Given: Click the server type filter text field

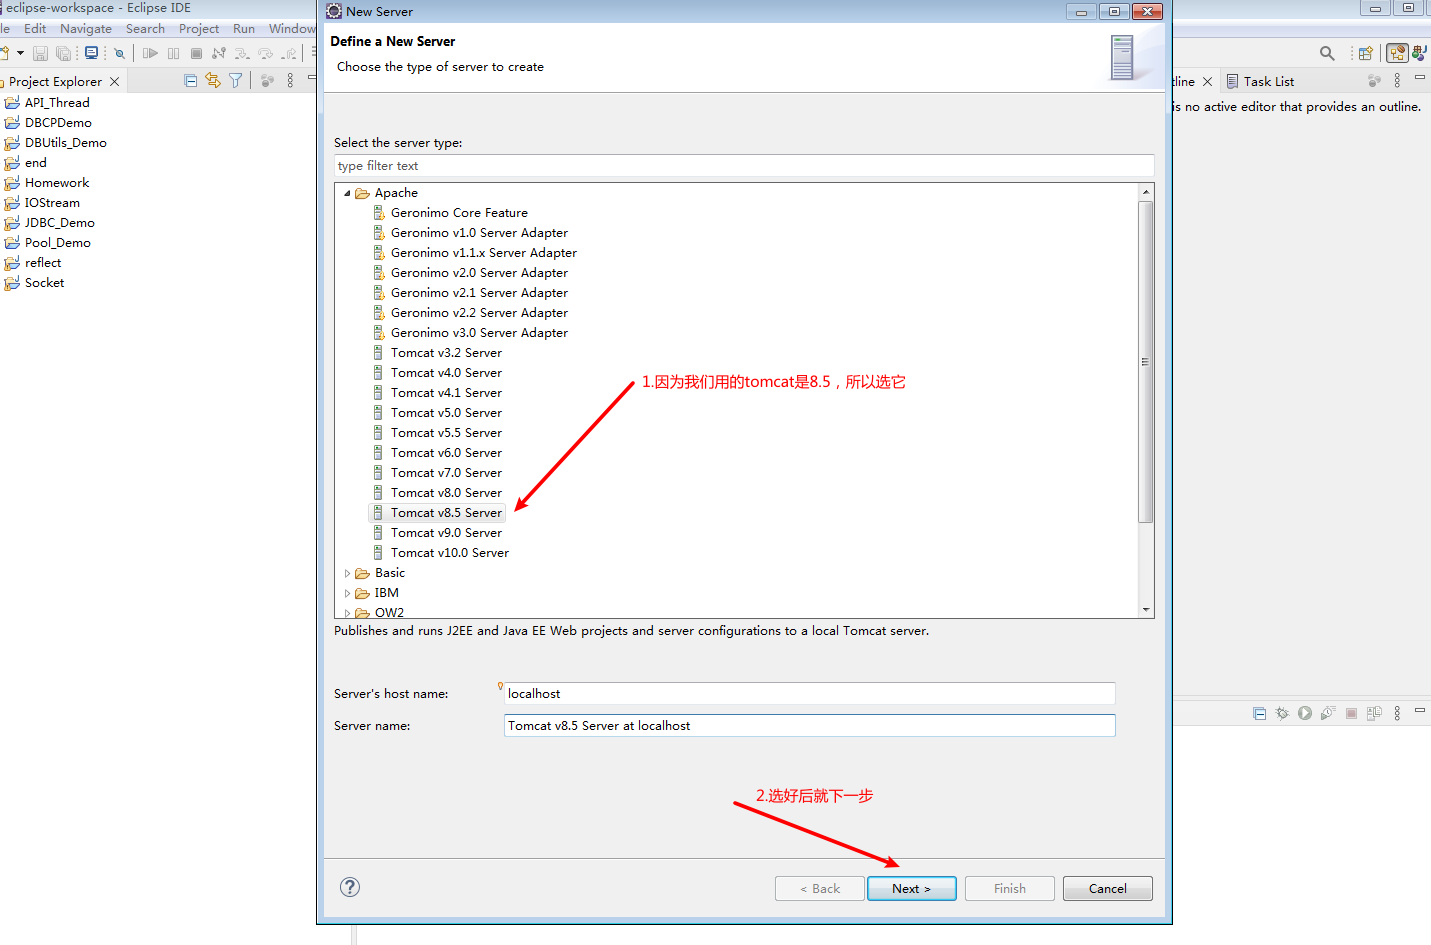Looking at the screenshot, I should pyautogui.click(x=744, y=166).
